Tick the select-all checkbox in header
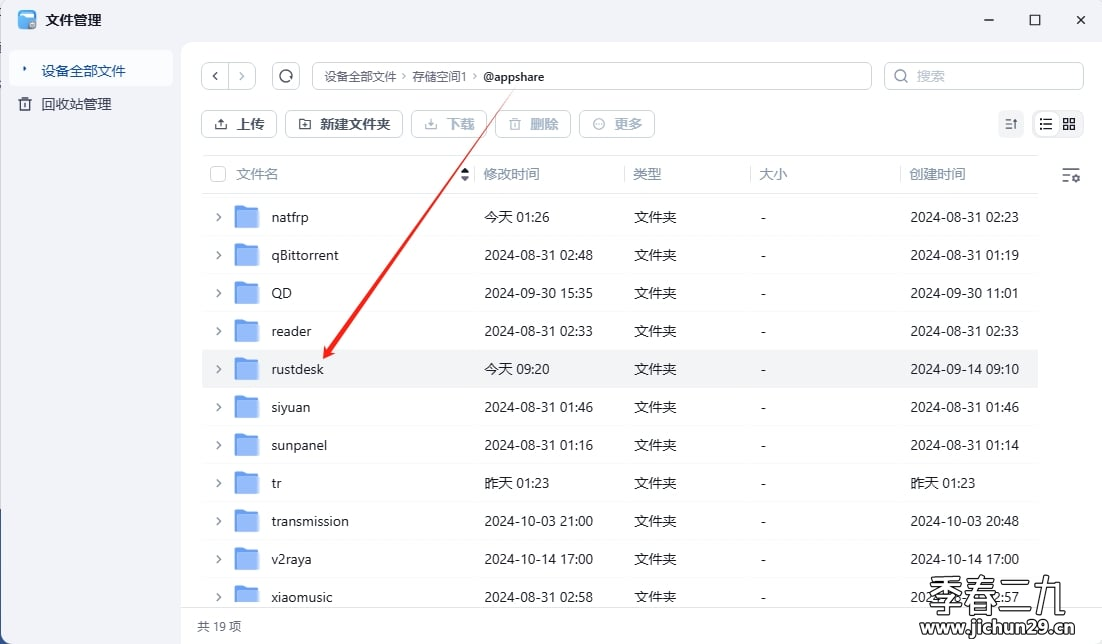Screen dimensions: 1102x644 pyautogui.click(x=218, y=174)
